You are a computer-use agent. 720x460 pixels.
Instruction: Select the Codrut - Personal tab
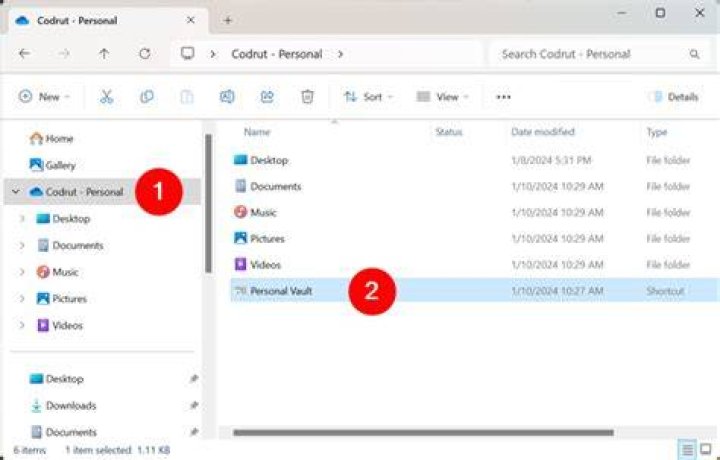point(106,21)
